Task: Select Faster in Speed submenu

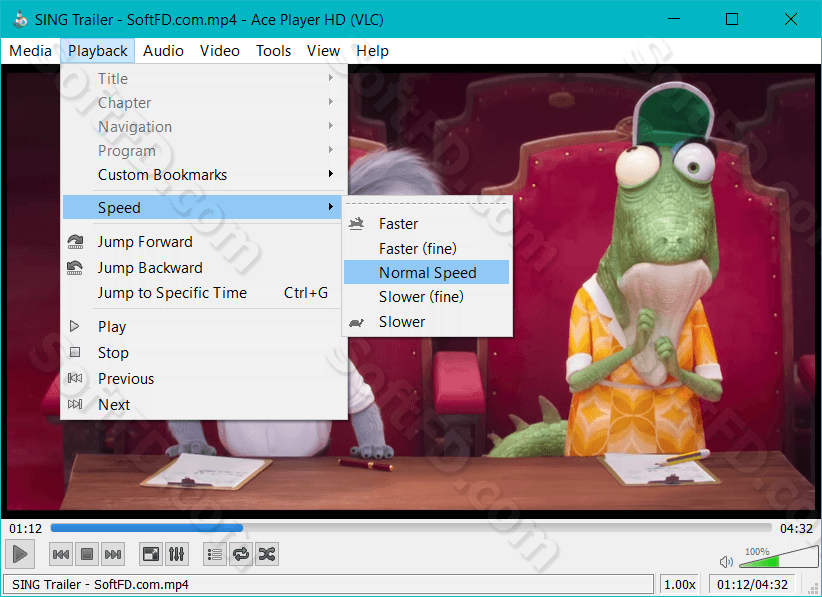Action: [426, 224]
